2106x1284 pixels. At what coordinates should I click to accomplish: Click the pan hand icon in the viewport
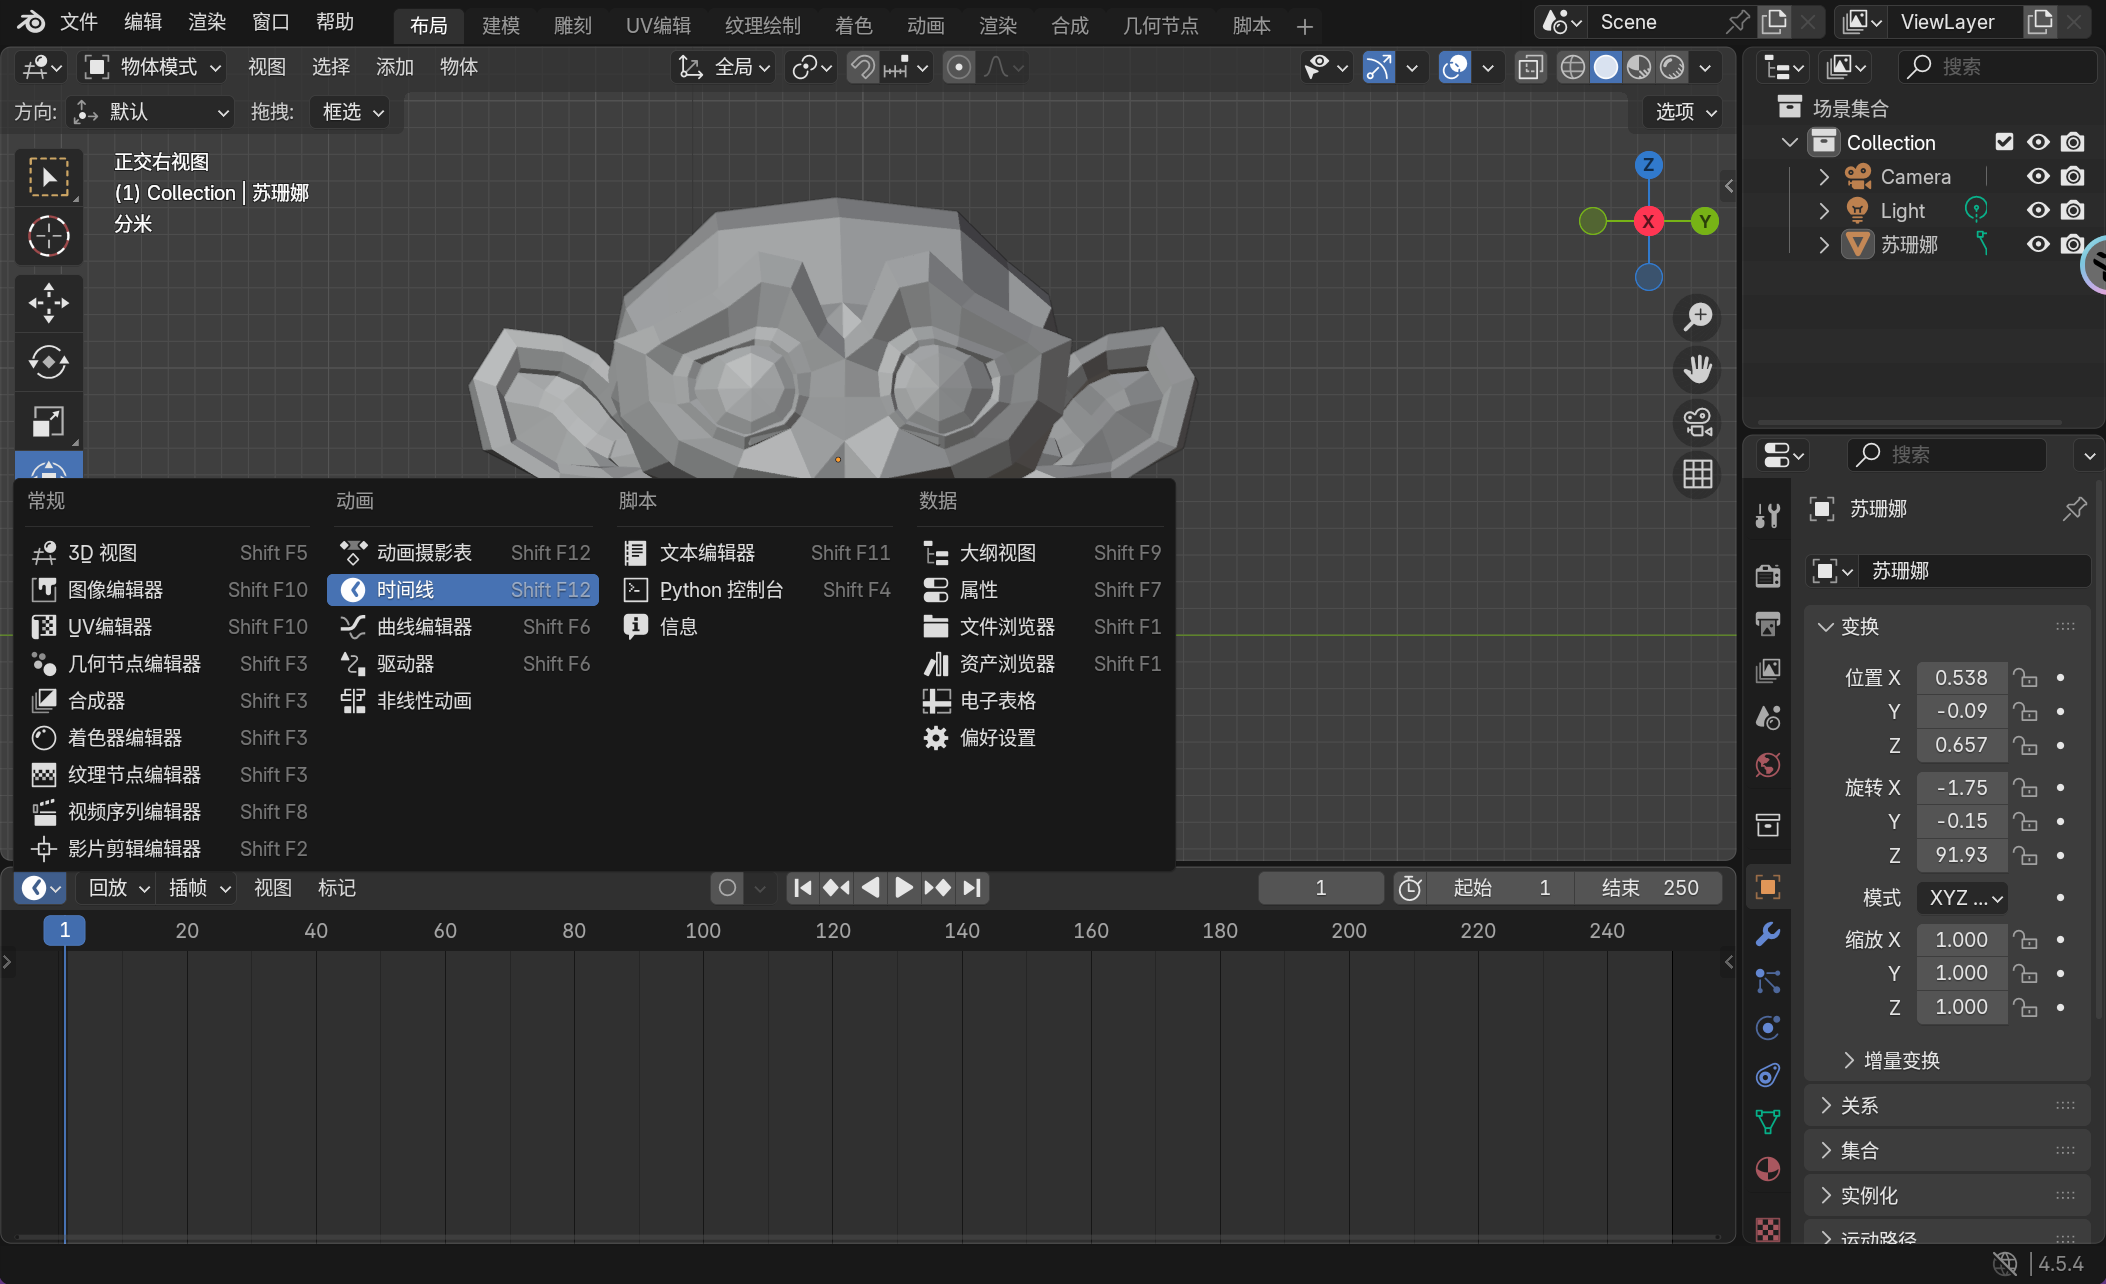[x=1697, y=369]
